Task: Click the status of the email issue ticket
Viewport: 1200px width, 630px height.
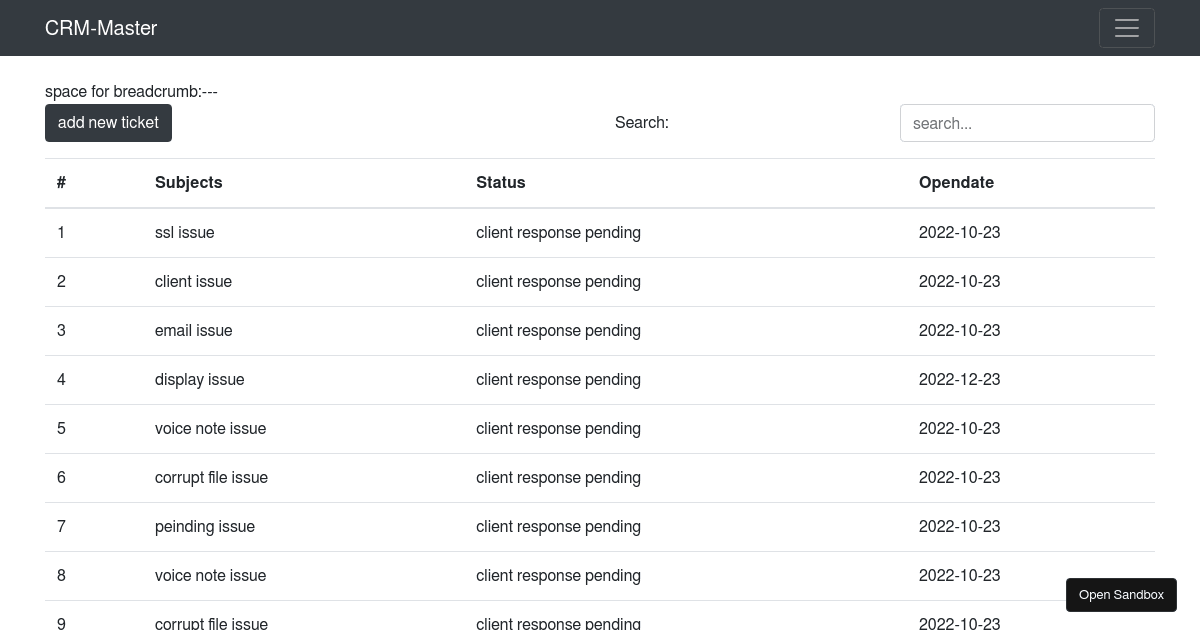Action: pyautogui.click(x=558, y=331)
